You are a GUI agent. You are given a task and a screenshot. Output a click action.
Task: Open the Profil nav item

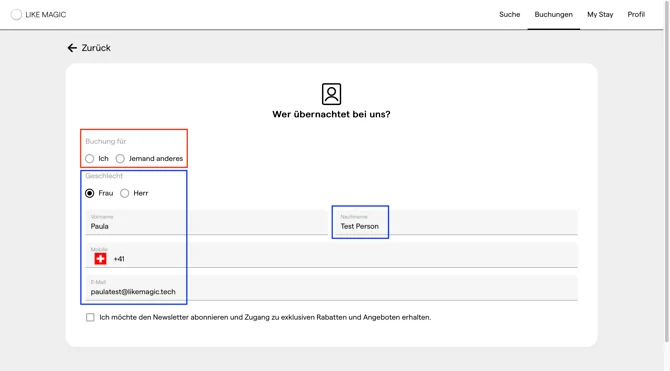pos(636,15)
